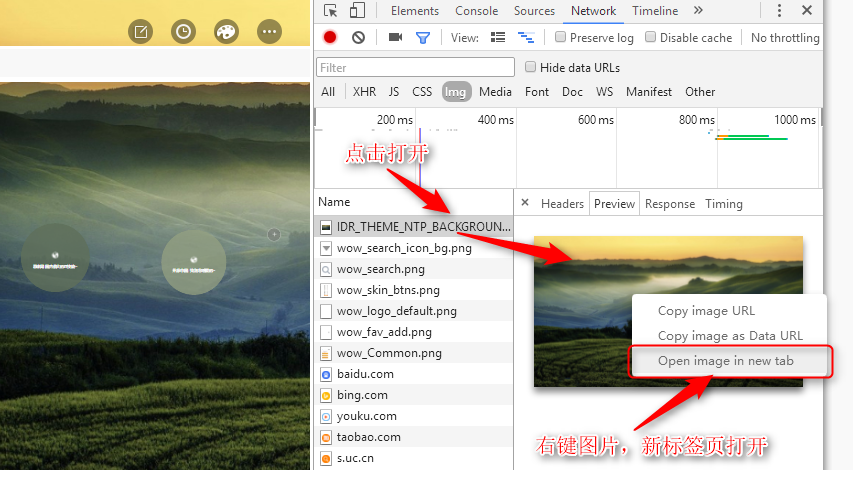This screenshot has width=853, height=483.
Task: Toggle device toolbar icon
Action: point(357,10)
